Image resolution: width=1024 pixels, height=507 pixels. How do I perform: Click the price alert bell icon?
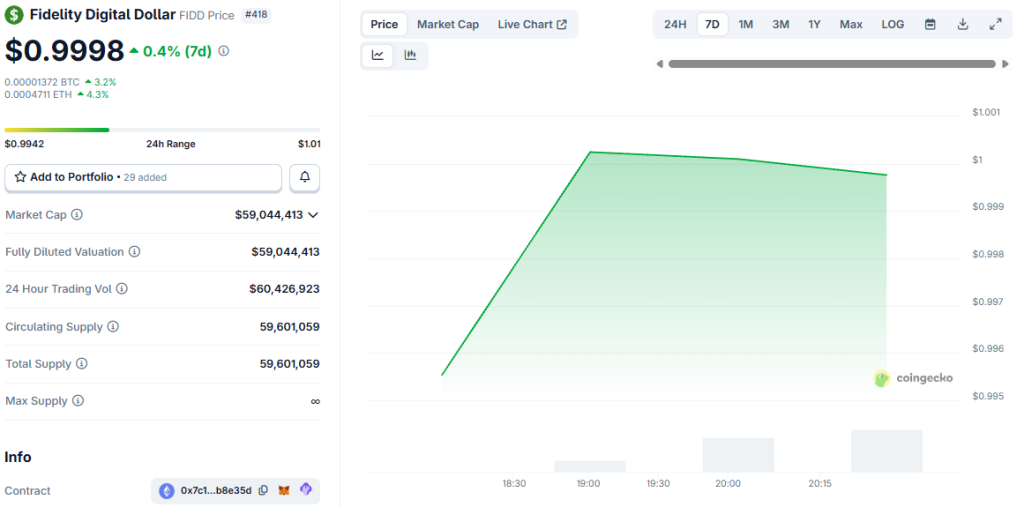point(305,177)
